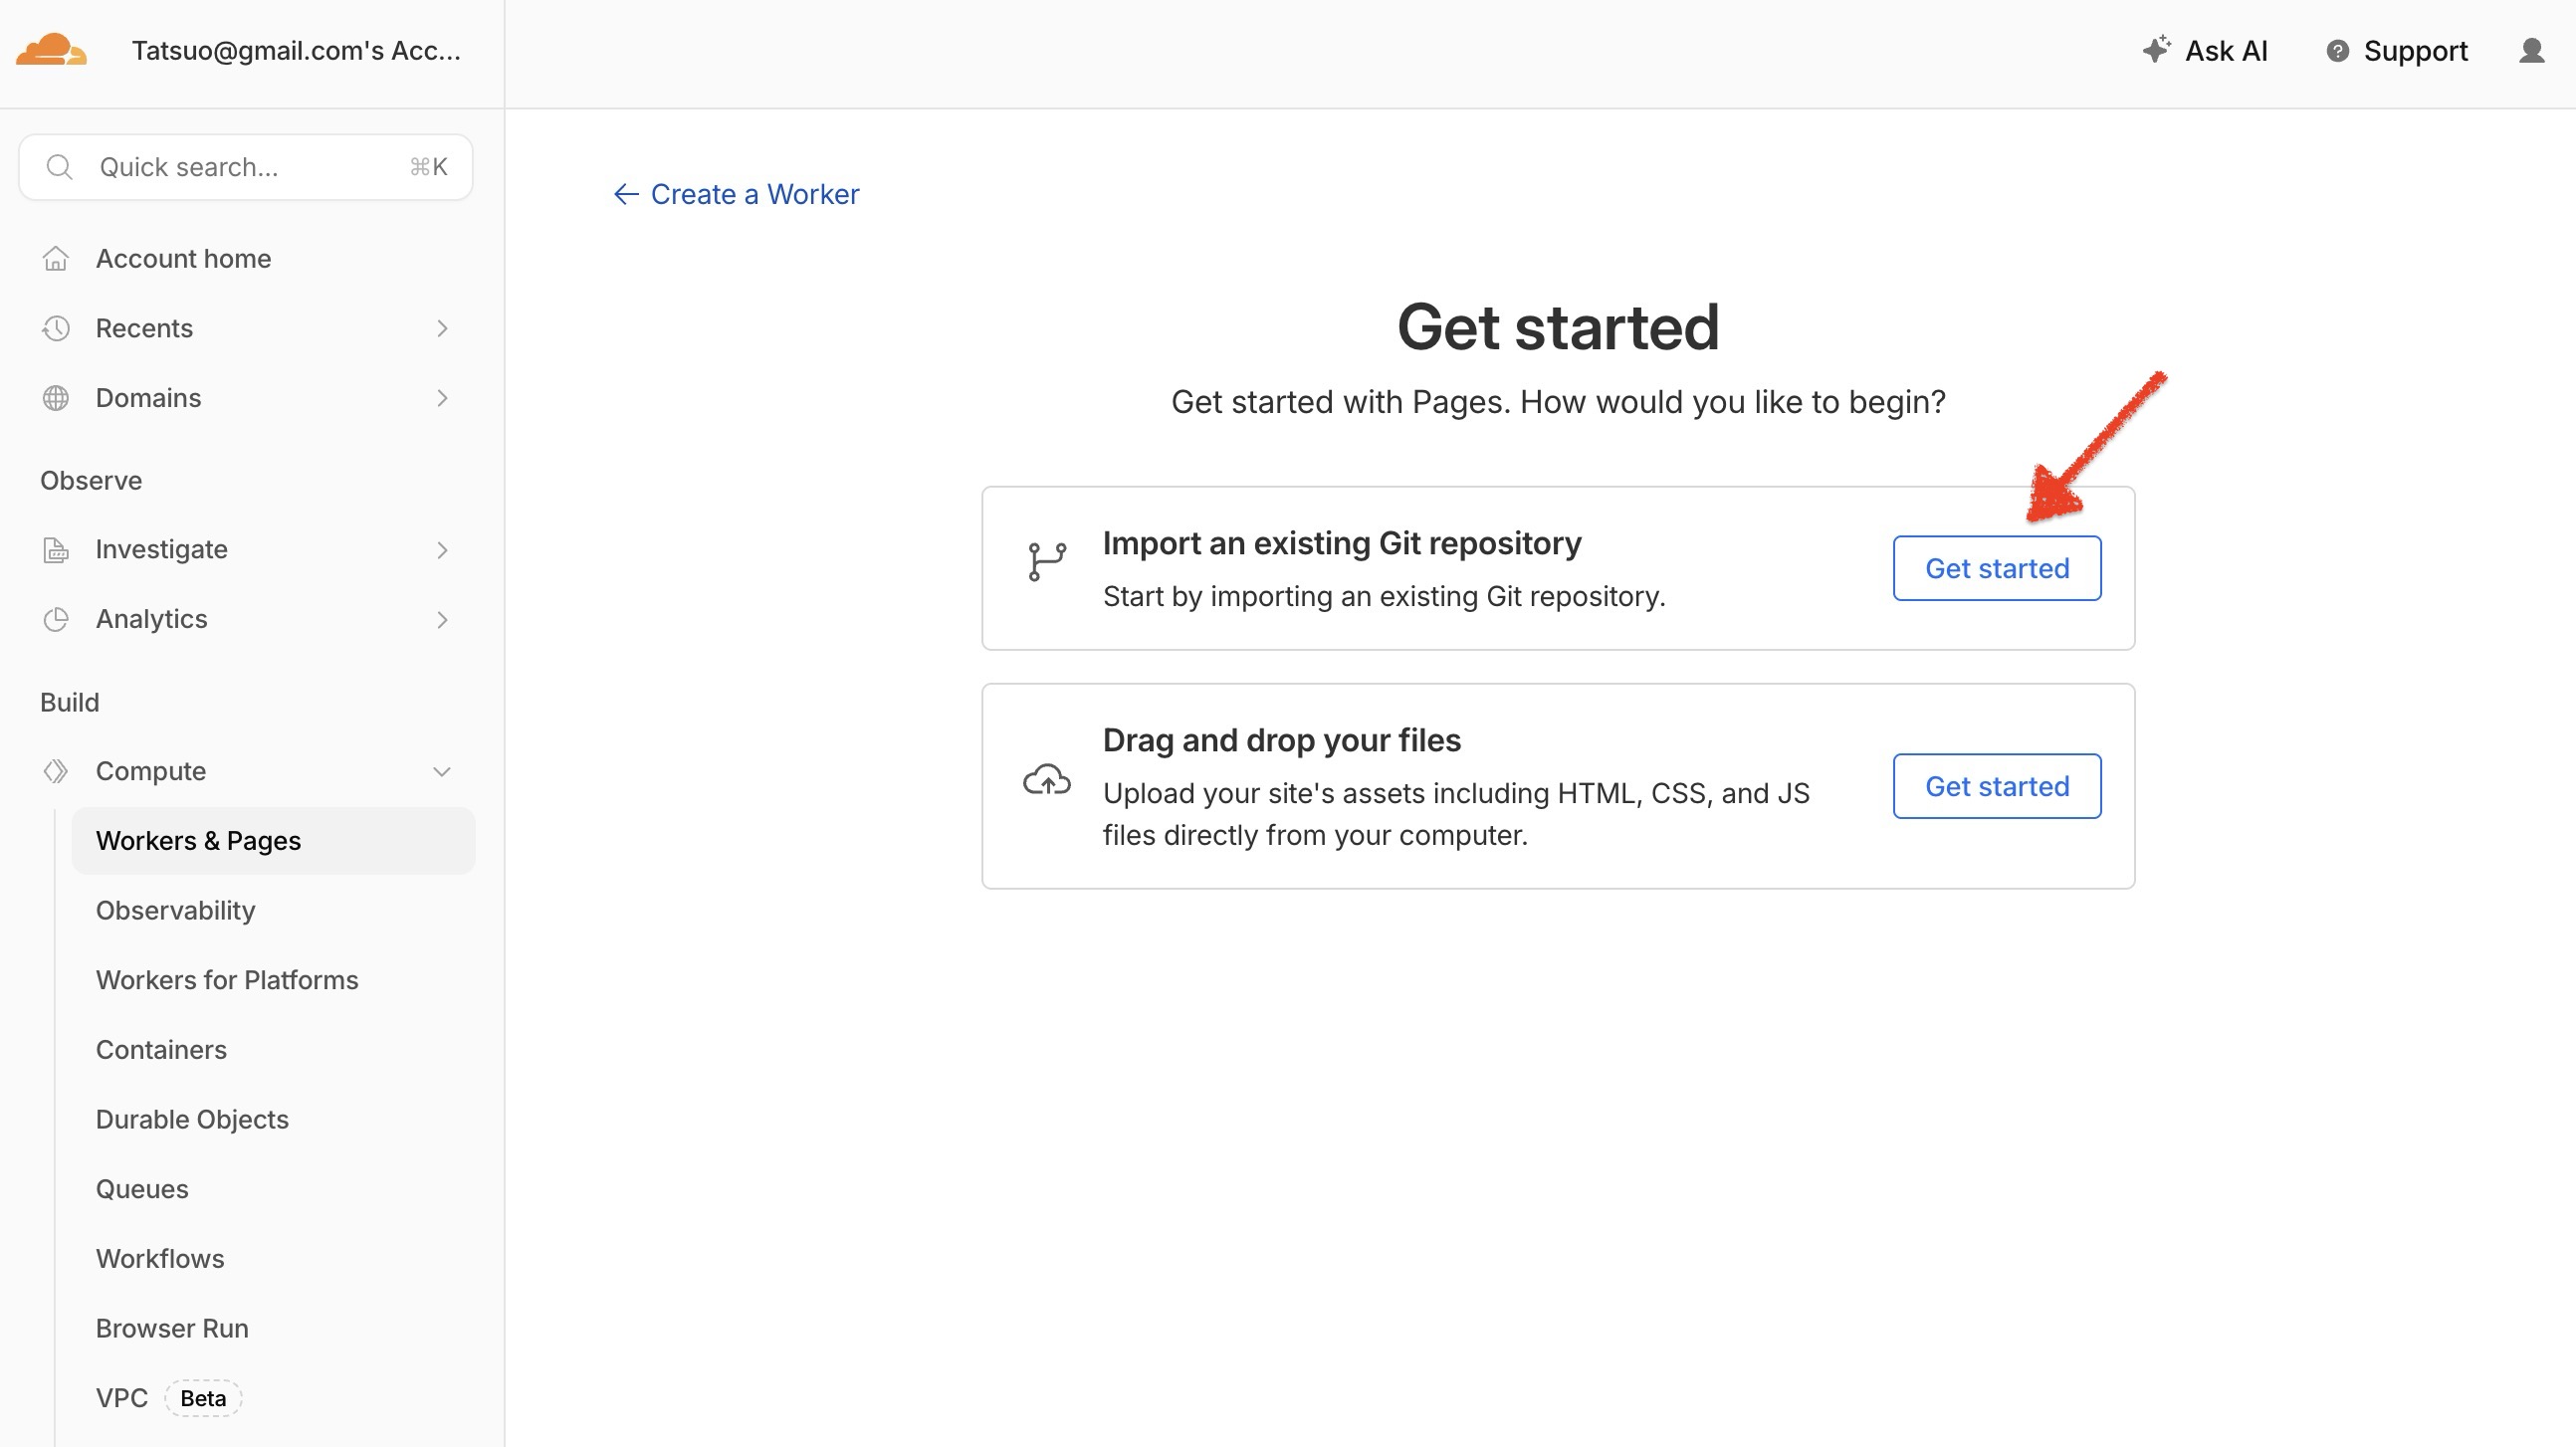Image resolution: width=2576 pixels, height=1447 pixels.
Task: Select Workers & Pages menu item
Action: [273, 841]
